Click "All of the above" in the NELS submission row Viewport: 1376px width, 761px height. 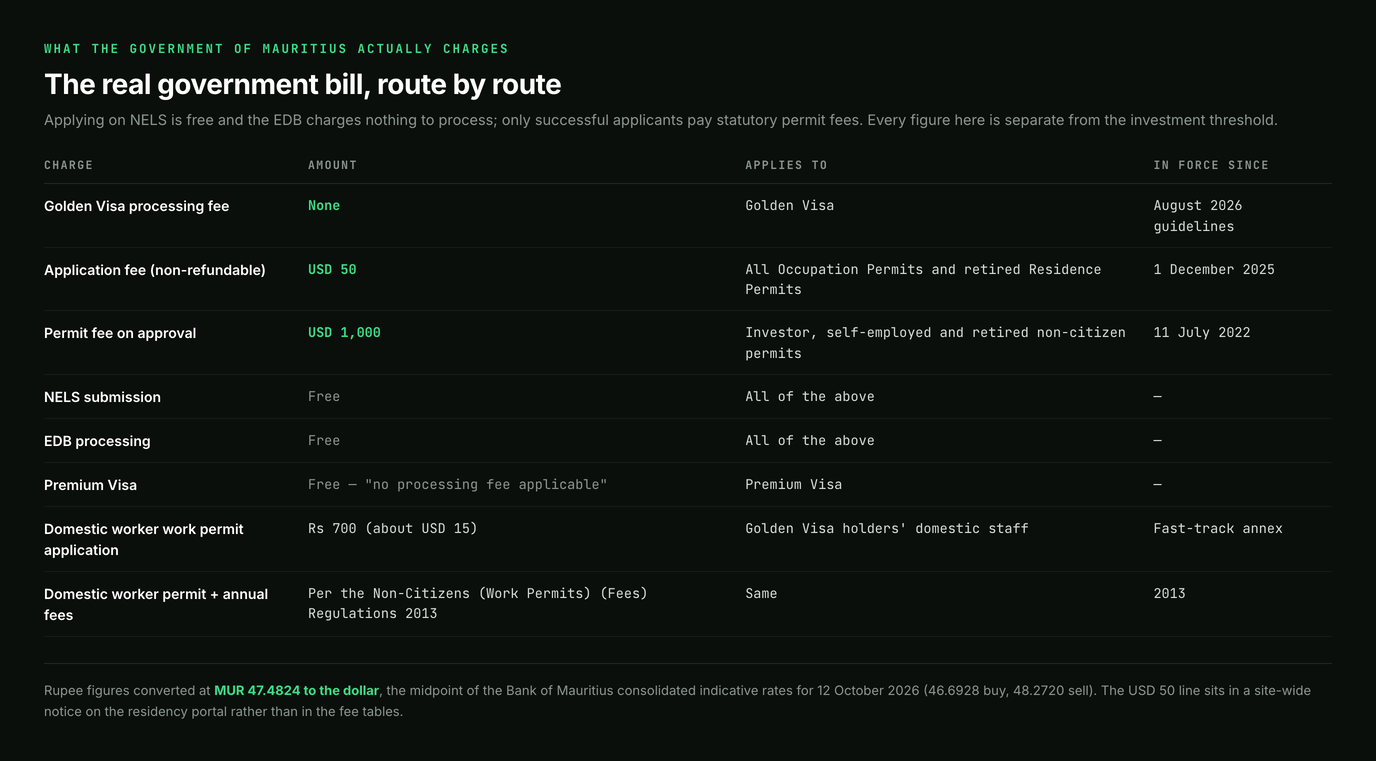(810, 397)
